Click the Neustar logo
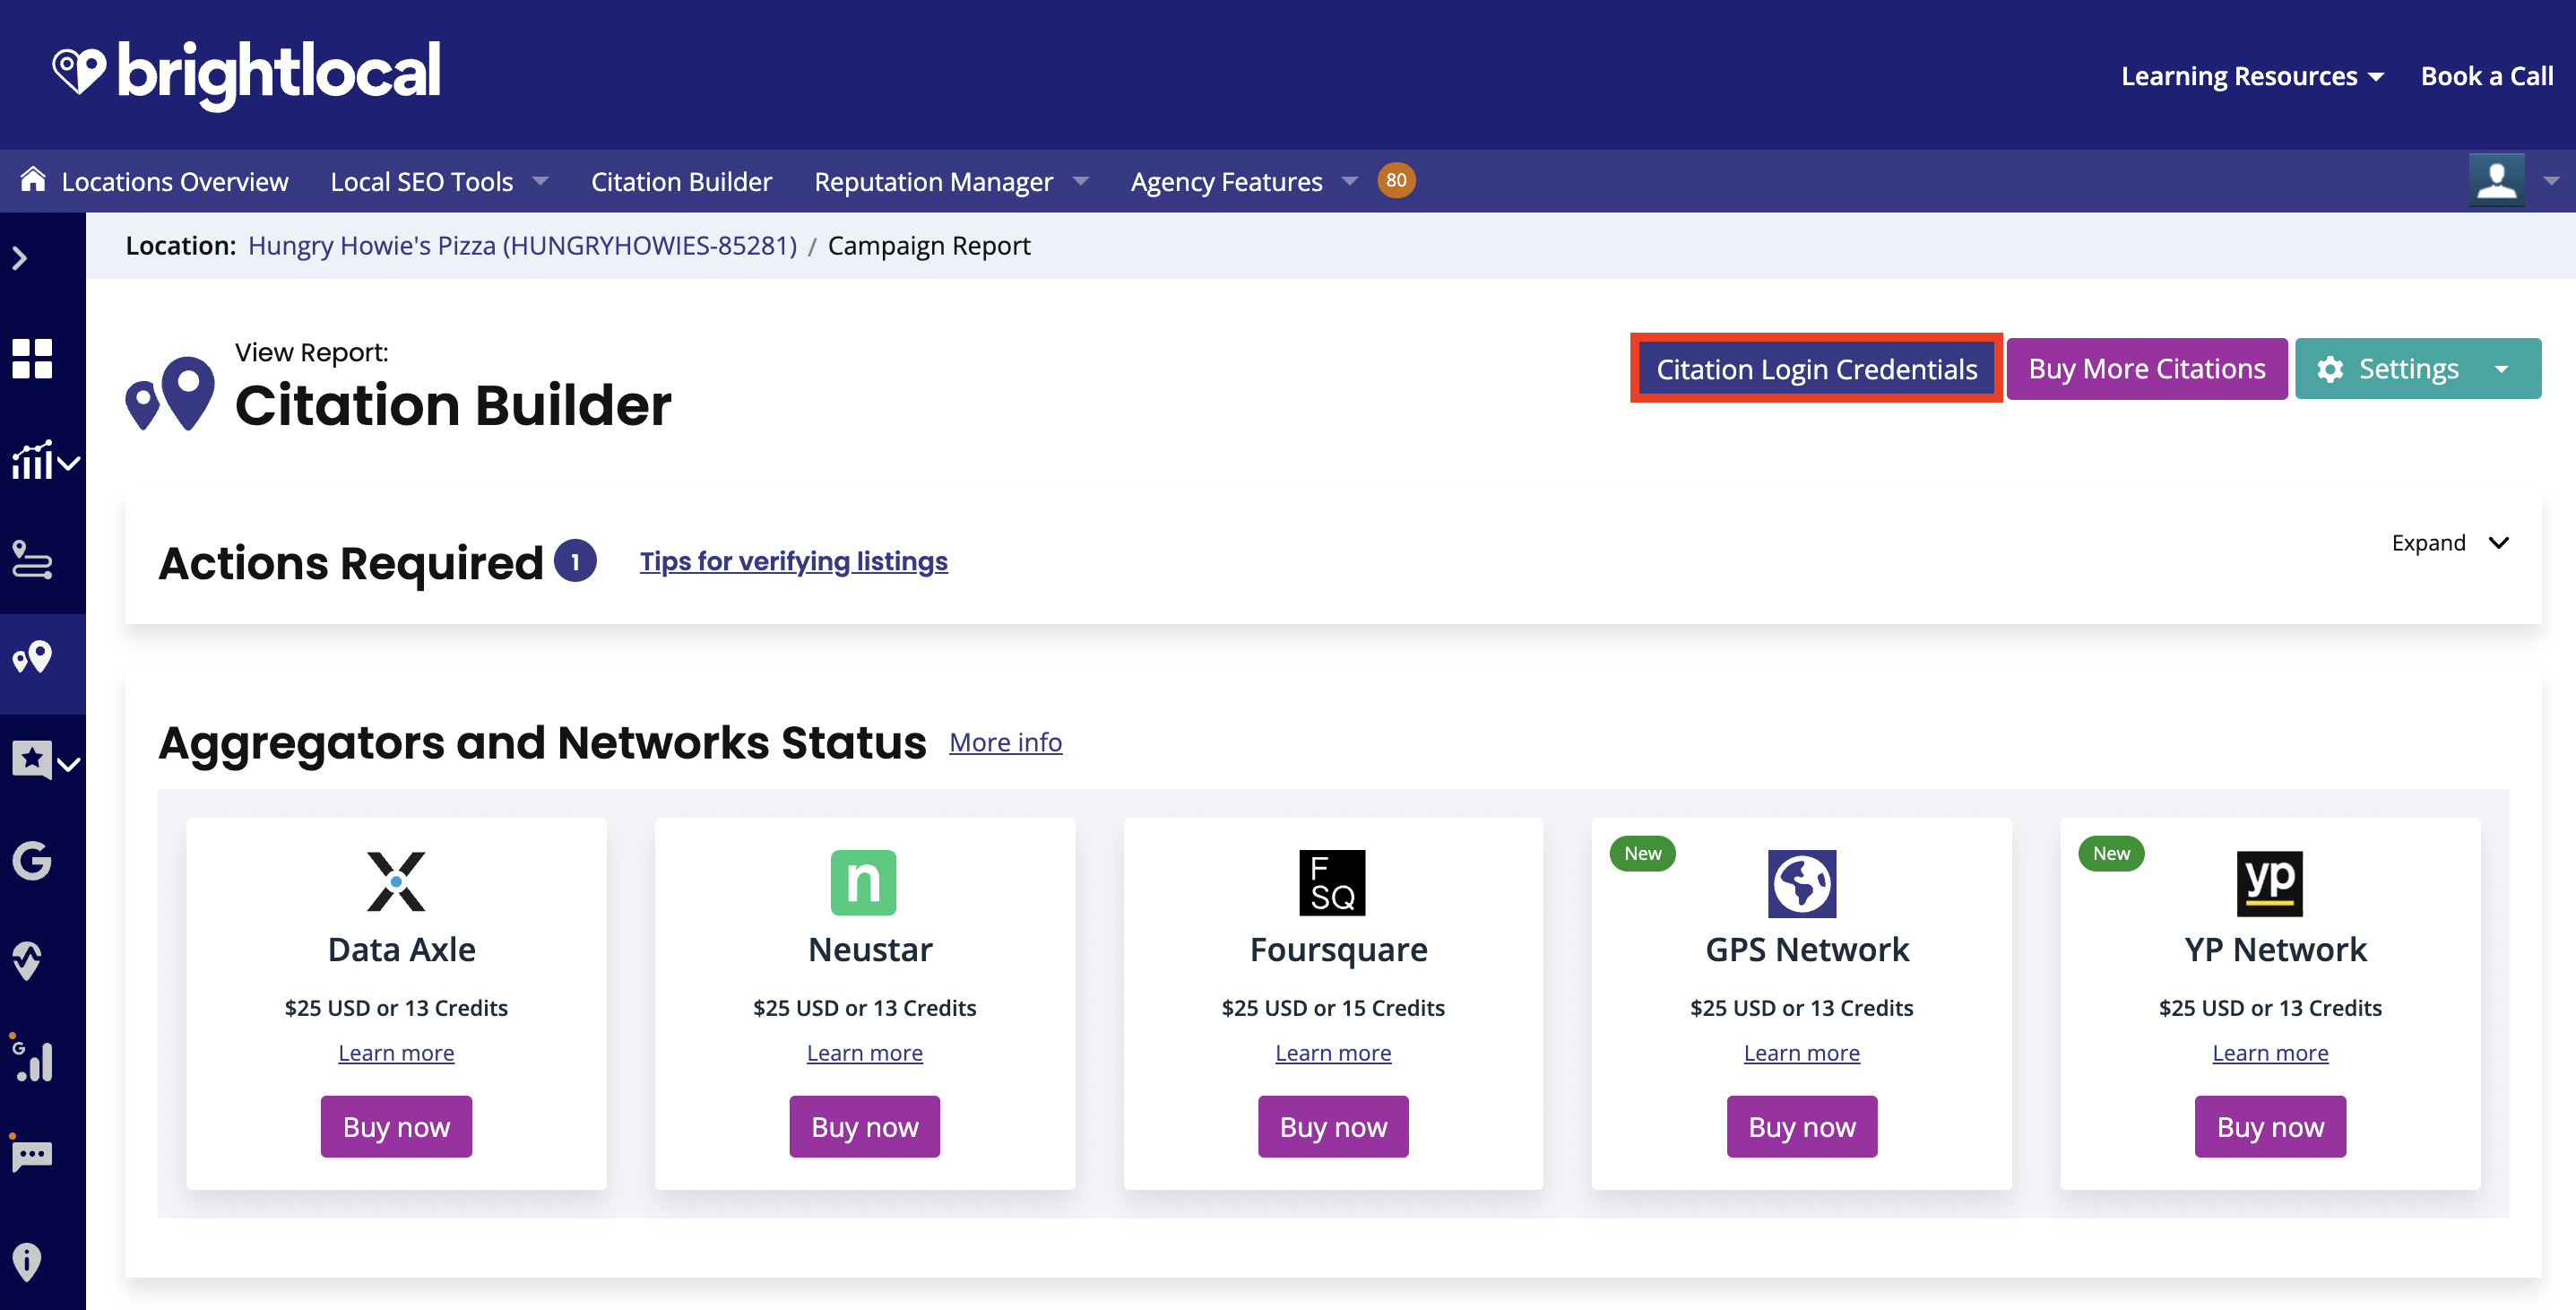This screenshot has height=1310, width=2576. pyautogui.click(x=864, y=883)
